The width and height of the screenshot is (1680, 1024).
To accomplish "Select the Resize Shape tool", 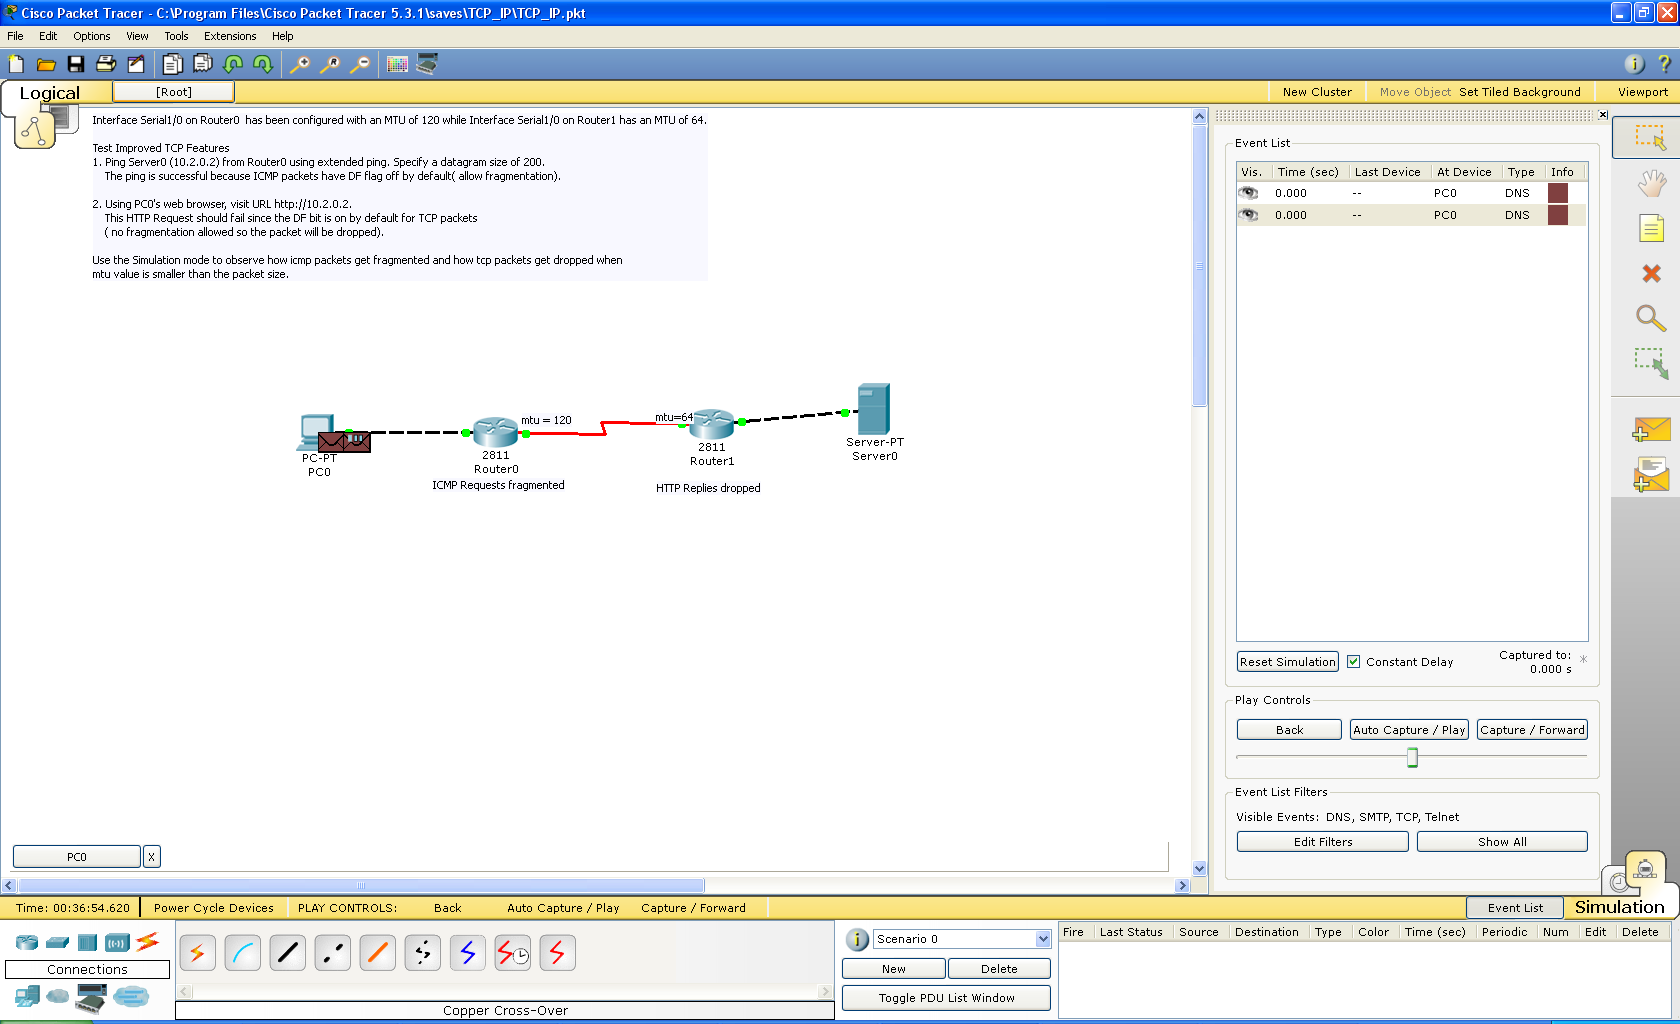I will (1651, 363).
